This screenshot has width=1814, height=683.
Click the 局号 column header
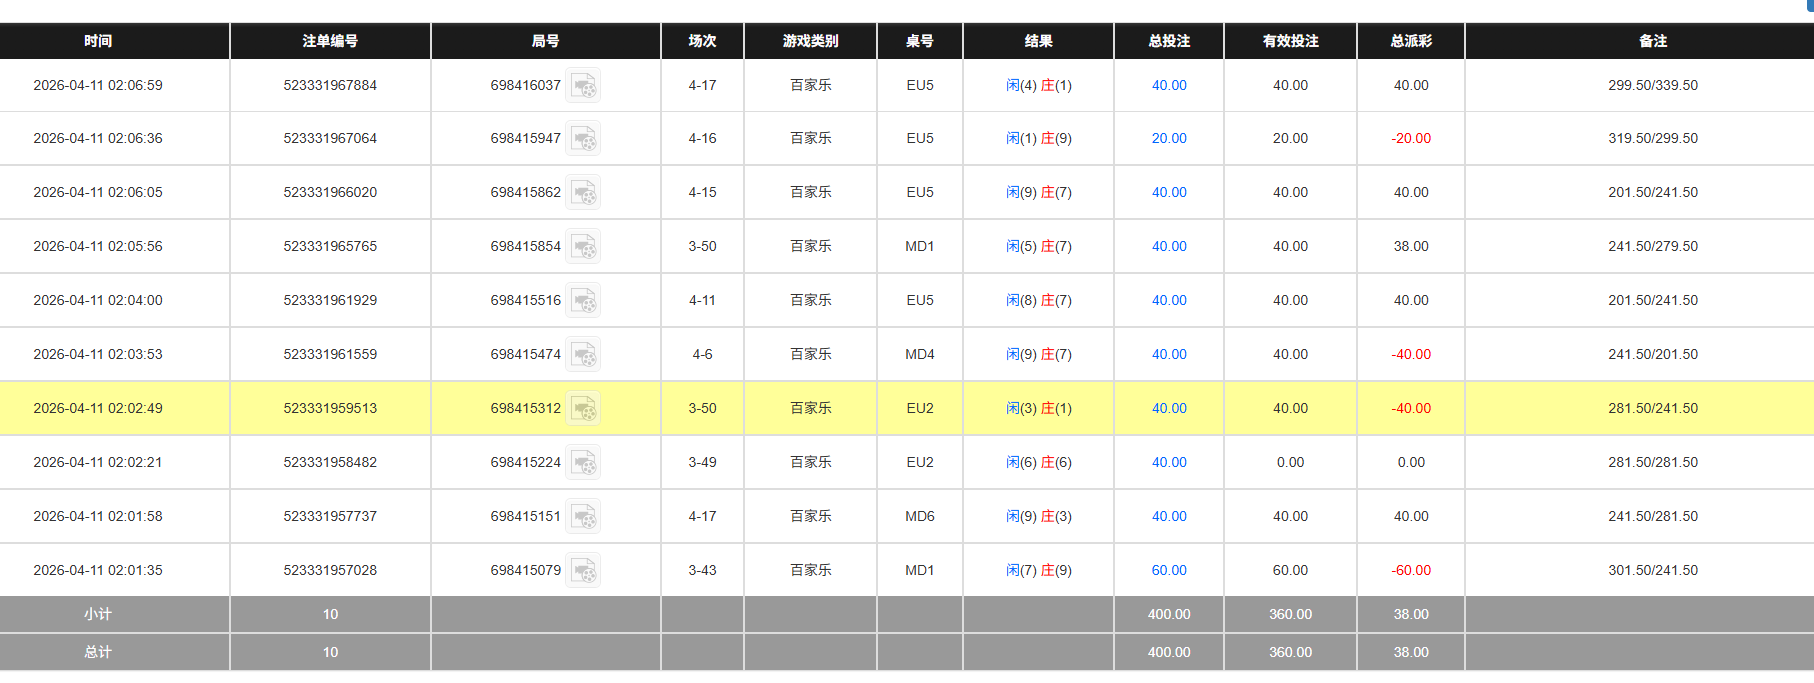pos(545,41)
